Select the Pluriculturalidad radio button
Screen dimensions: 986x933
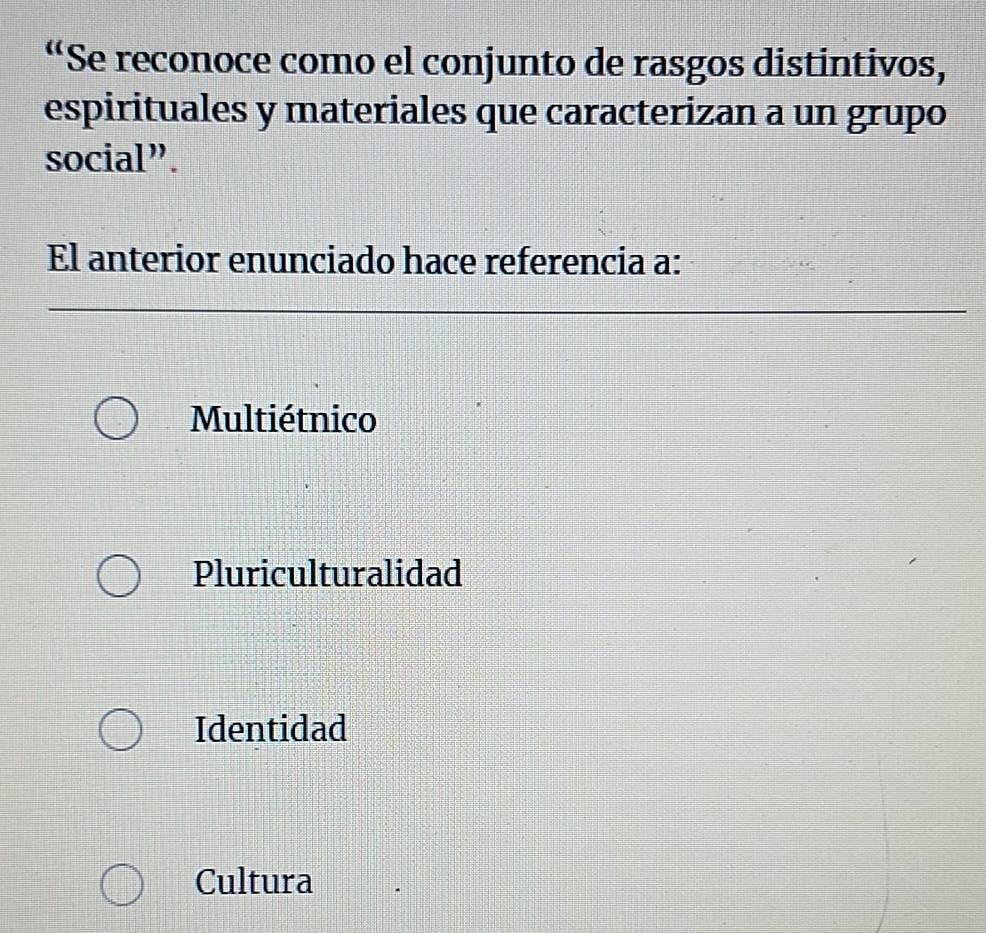tap(119, 577)
